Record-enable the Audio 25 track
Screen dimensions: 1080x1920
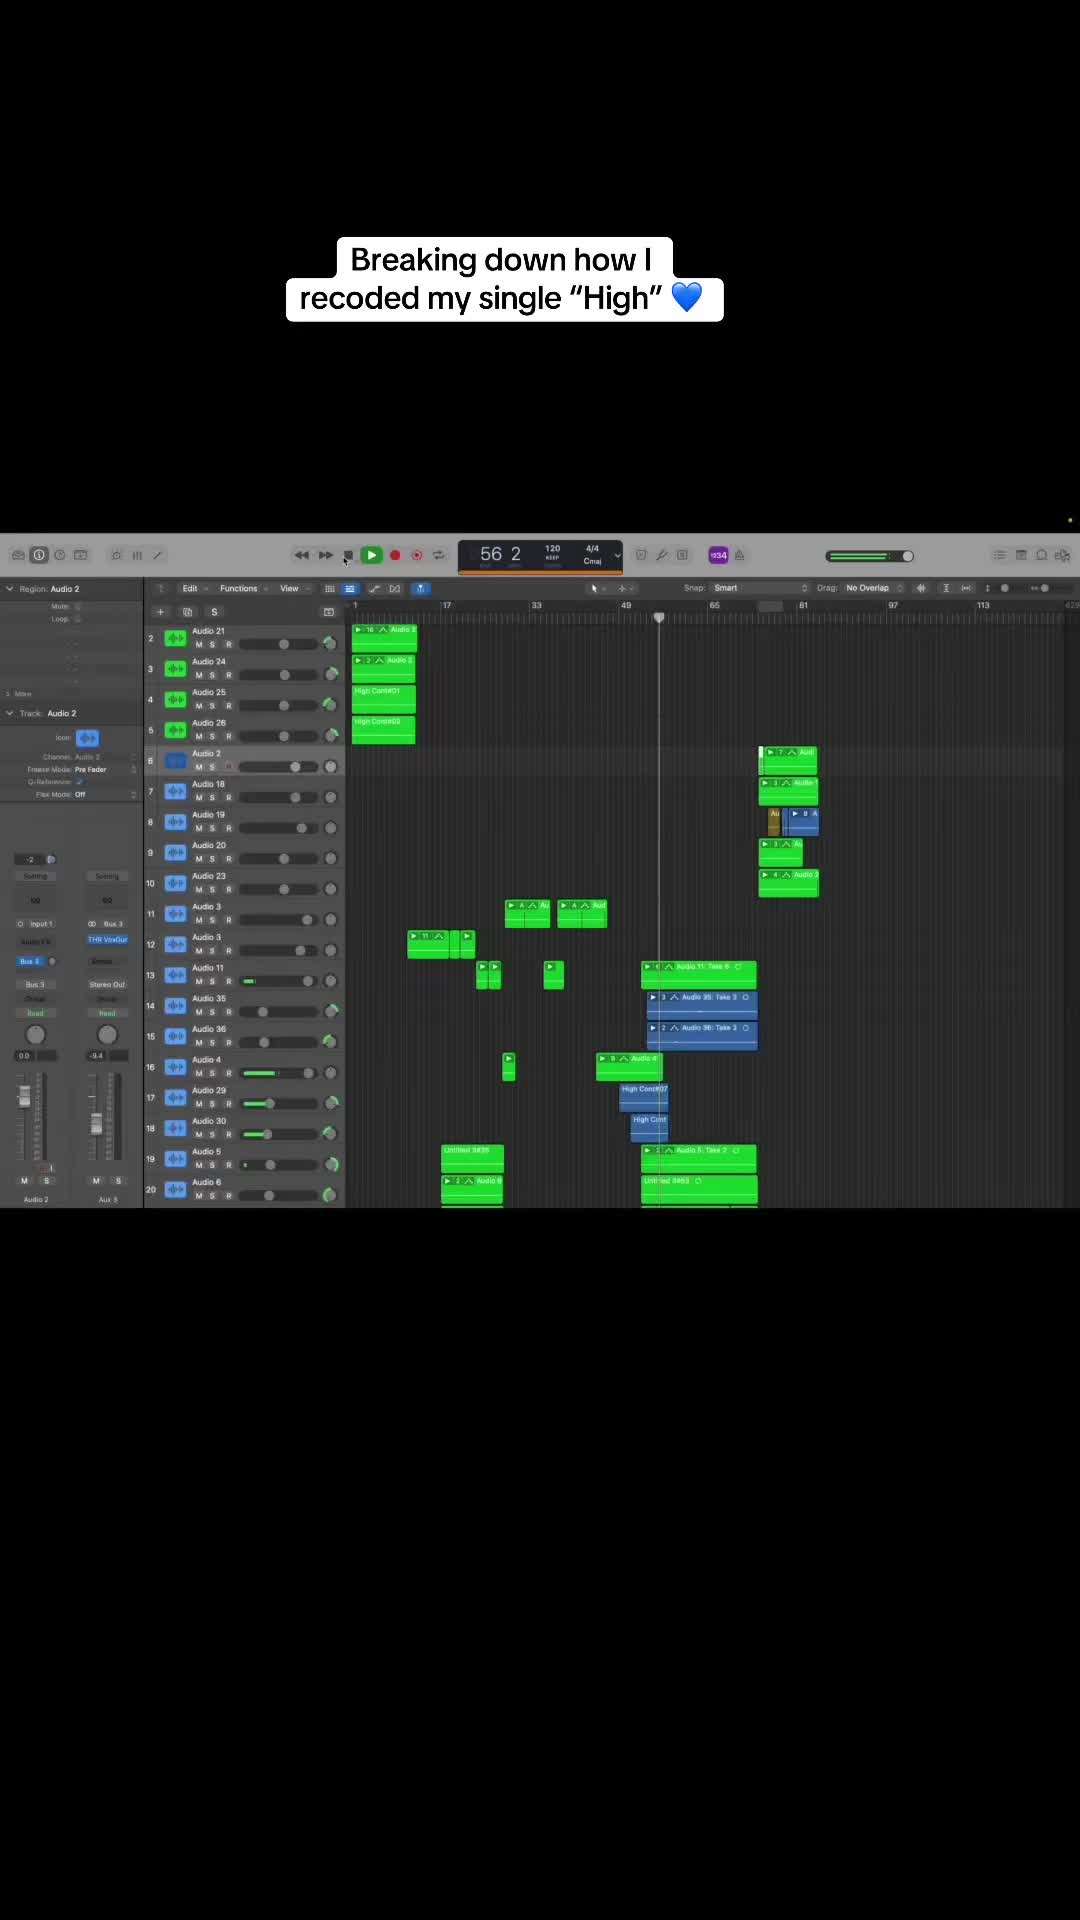(228, 706)
